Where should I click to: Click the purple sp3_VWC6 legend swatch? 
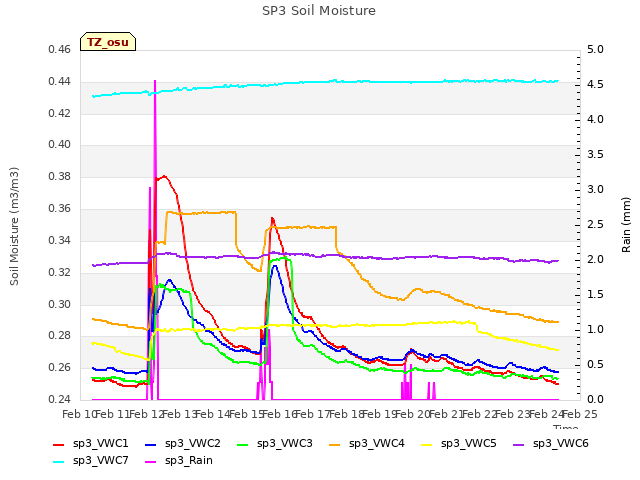click(x=519, y=444)
